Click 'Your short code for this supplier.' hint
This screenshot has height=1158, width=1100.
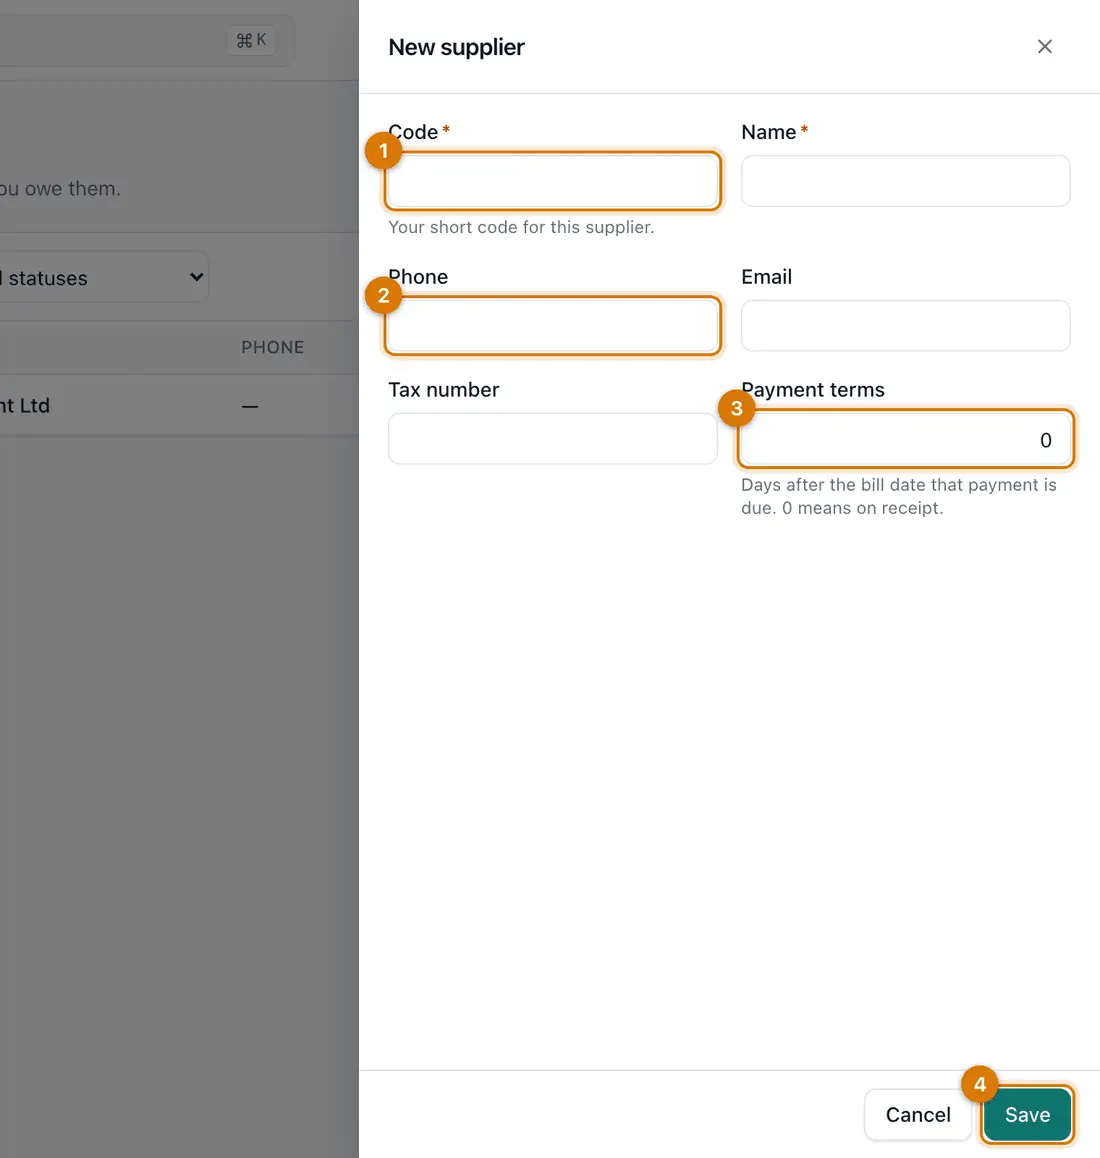pyautogui.click(x=521, y=227)
